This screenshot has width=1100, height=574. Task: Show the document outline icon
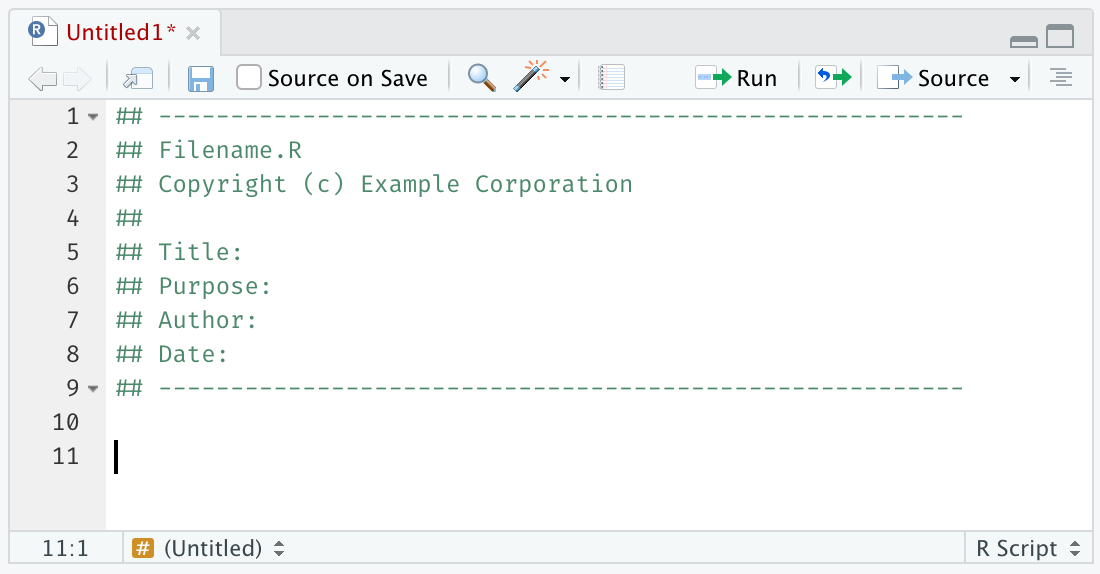[x=1061, y=78]
